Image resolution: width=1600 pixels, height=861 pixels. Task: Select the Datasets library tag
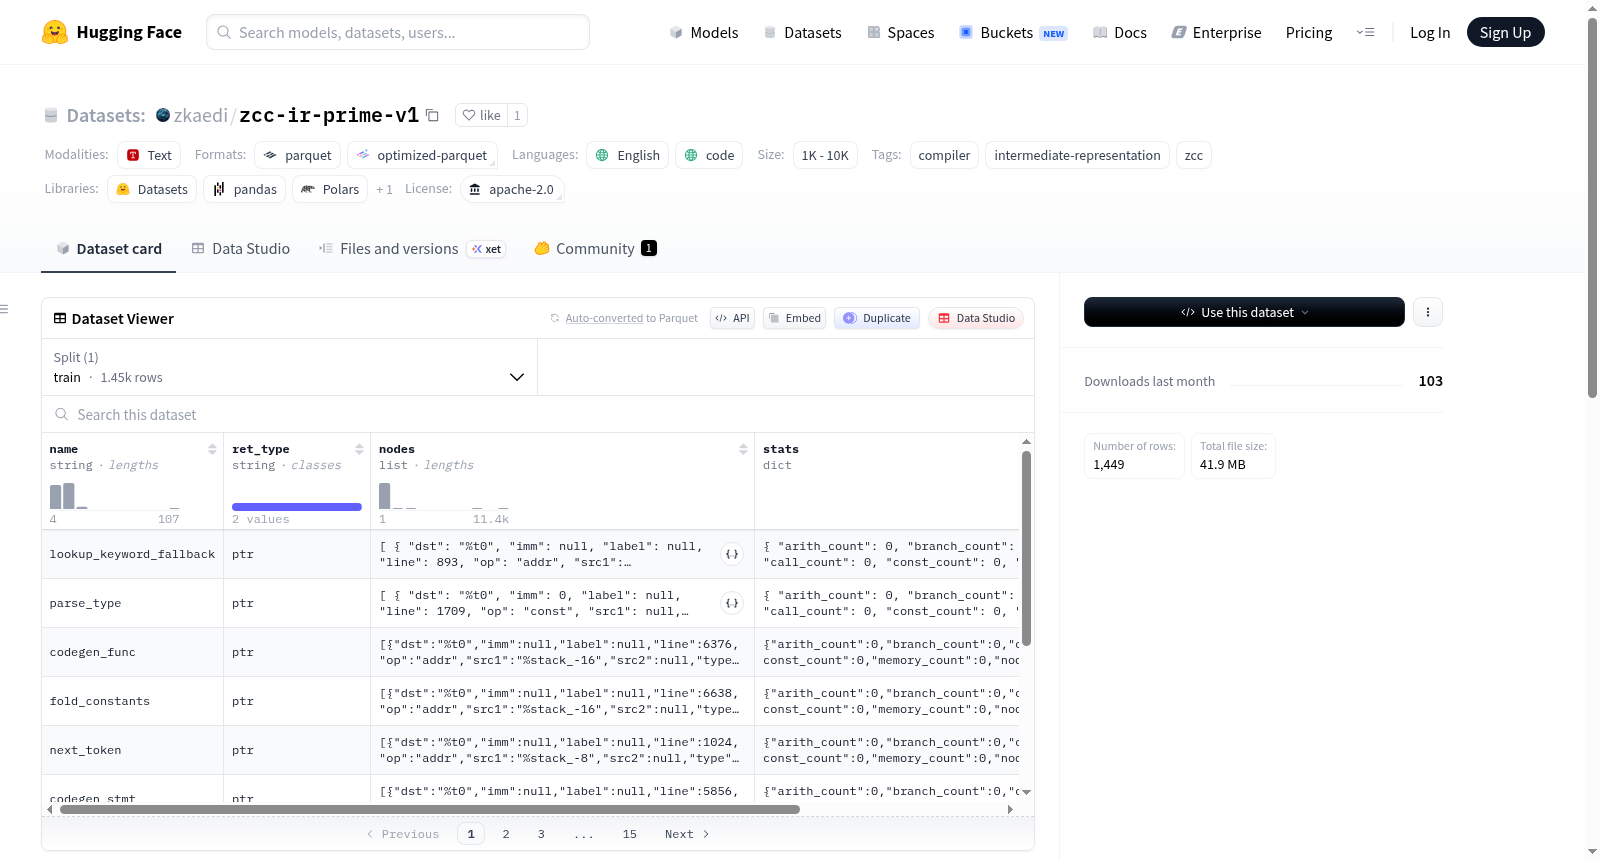click(x=152, y=189)
